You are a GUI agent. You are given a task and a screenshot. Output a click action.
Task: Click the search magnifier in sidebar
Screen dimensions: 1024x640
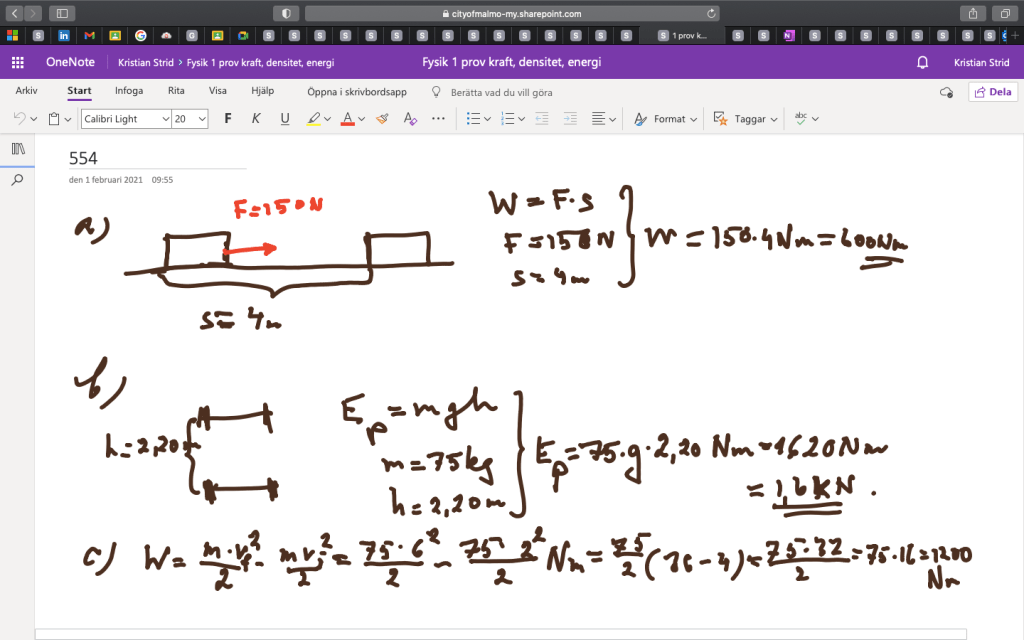[17, 180]
